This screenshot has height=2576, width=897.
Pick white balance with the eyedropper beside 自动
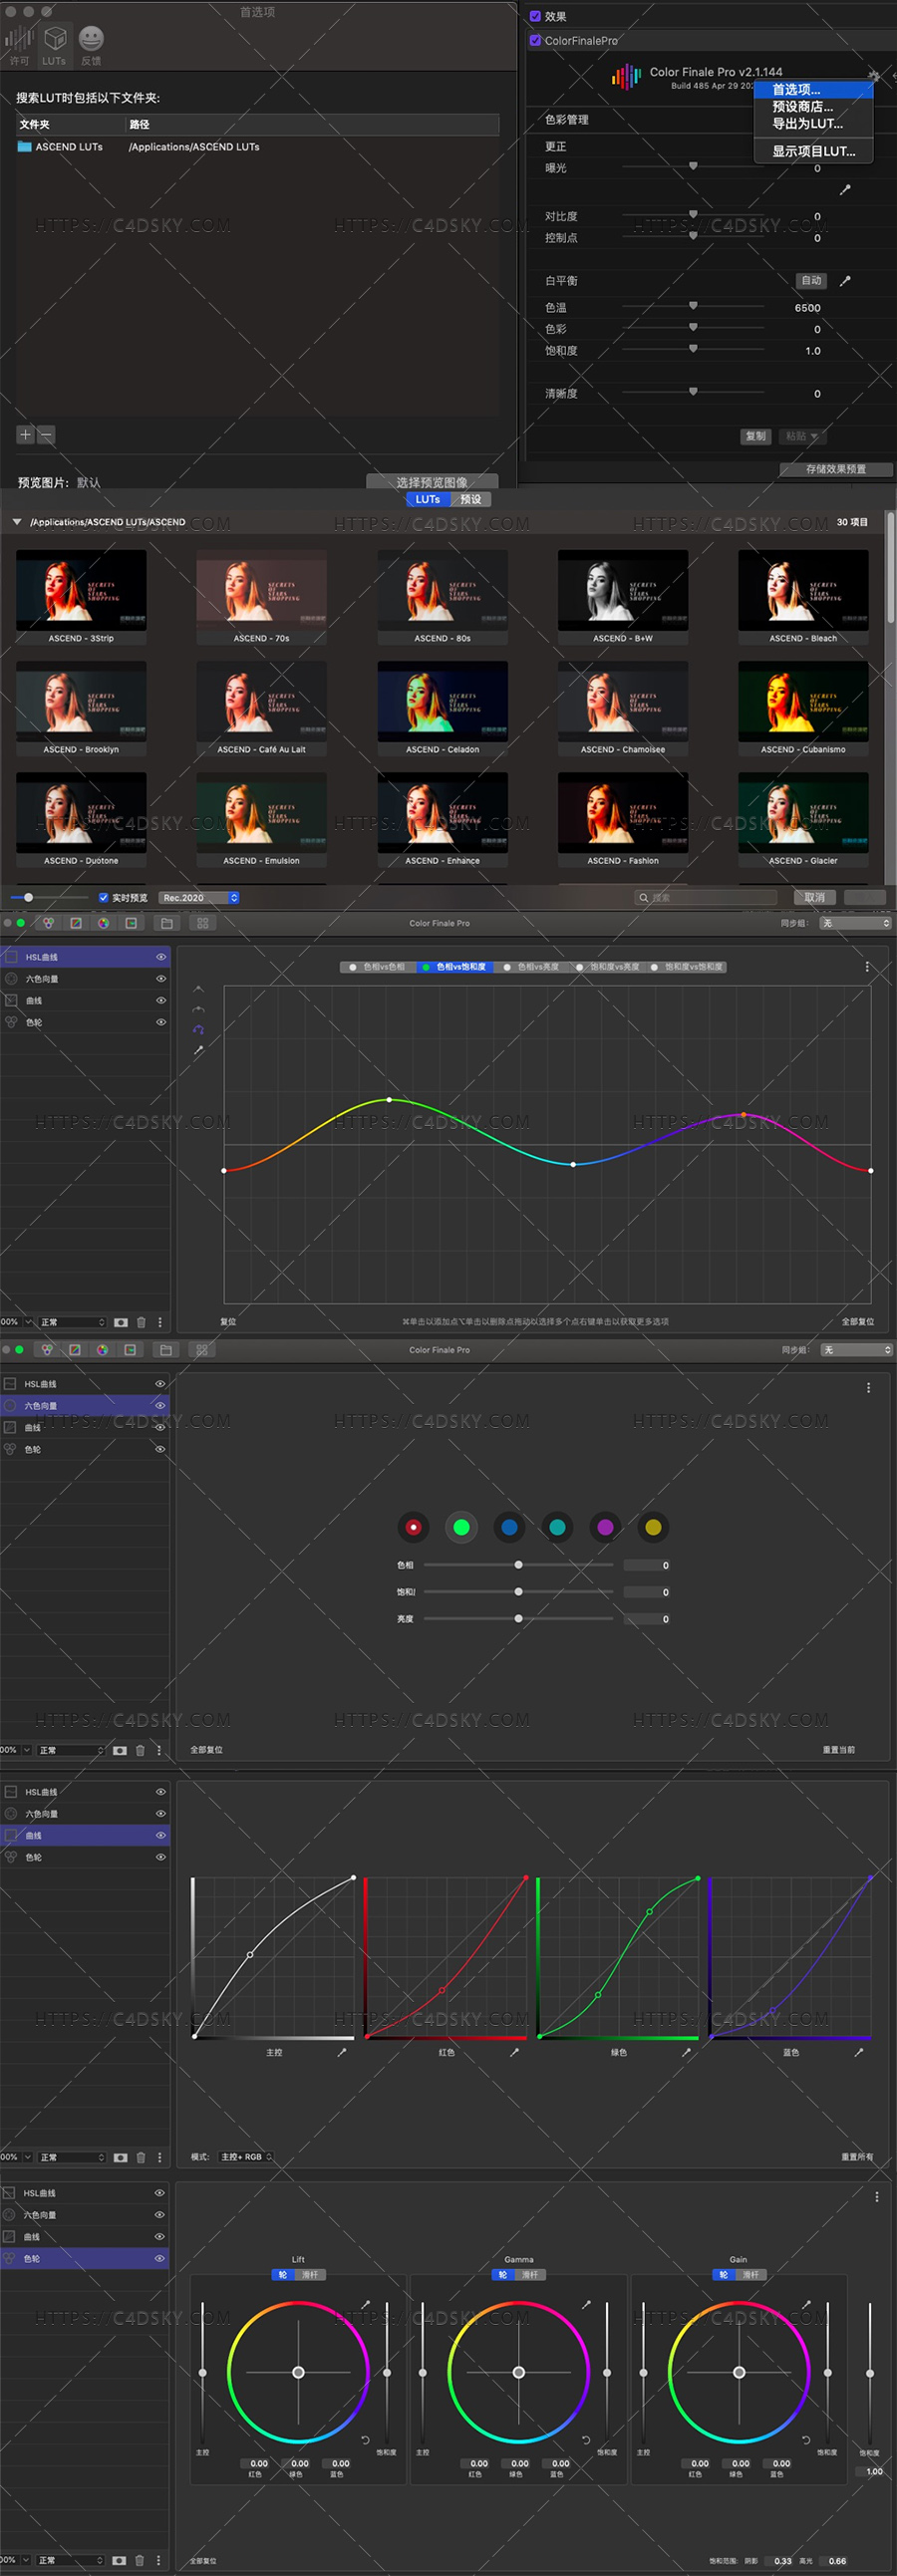point(845,281)
